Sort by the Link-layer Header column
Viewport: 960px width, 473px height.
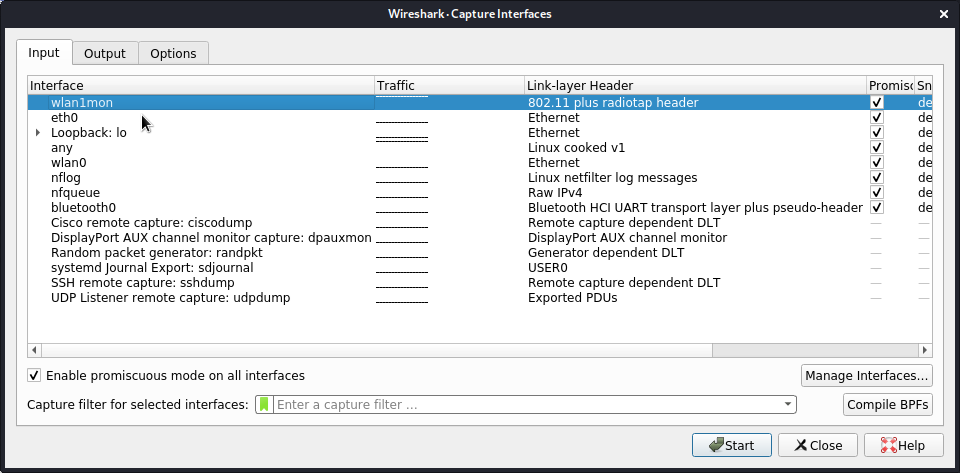696,85
